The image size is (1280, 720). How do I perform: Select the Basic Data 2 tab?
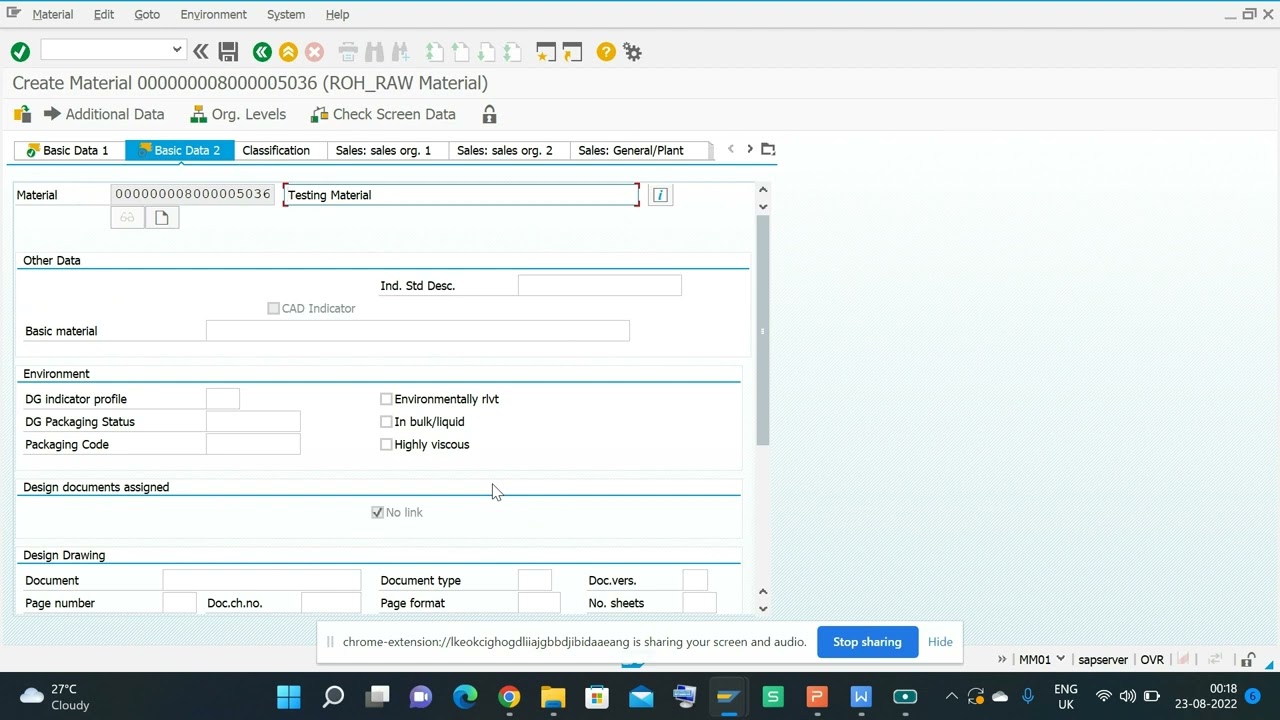click(x=180, y=150)
